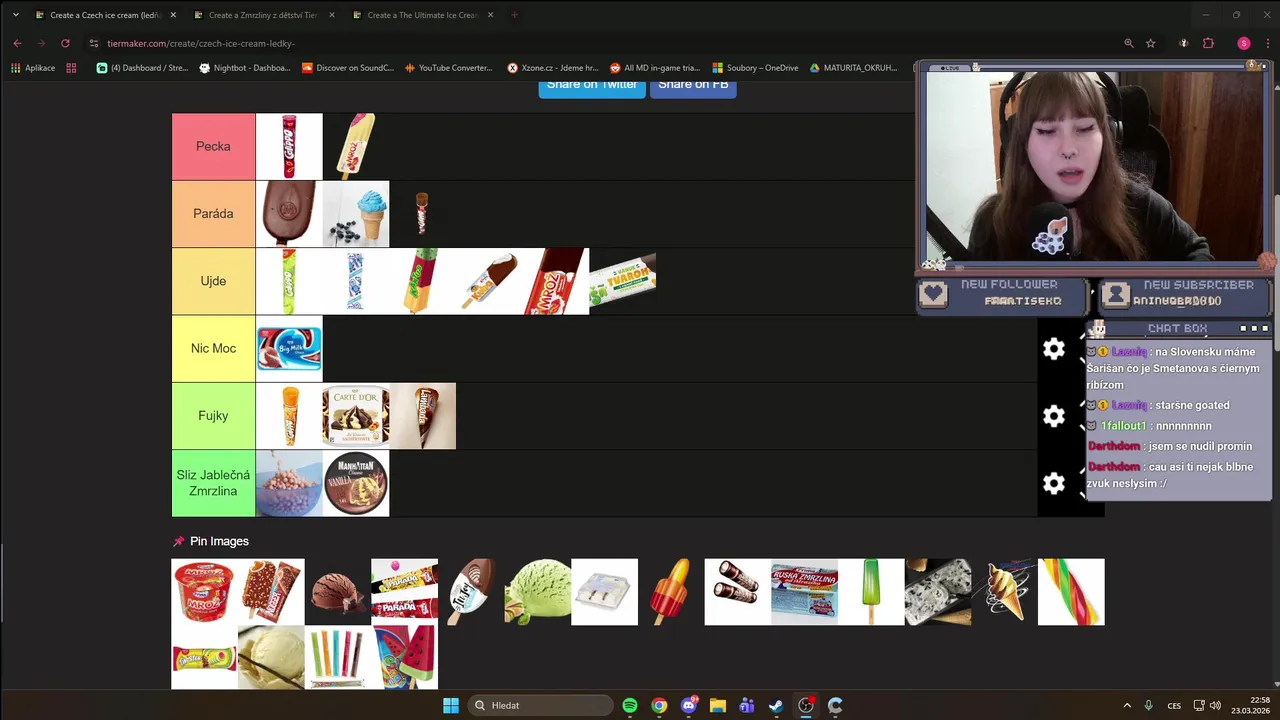The height and width of the screenshot is (720, 1280).
Task: Open the Windows Start menu
Action: pos(451,705)
